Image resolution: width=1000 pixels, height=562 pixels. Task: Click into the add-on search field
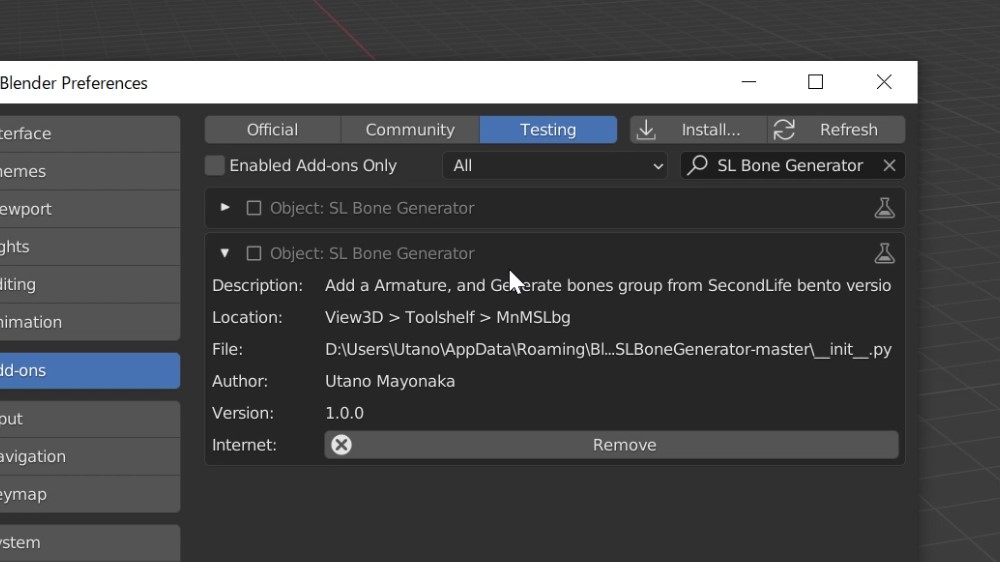point(793,166)
